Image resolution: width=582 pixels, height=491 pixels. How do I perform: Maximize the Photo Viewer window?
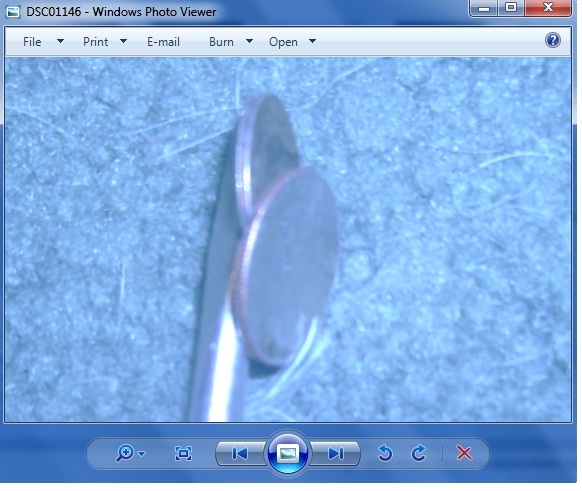pyautogui.click(x=511, y=7)
